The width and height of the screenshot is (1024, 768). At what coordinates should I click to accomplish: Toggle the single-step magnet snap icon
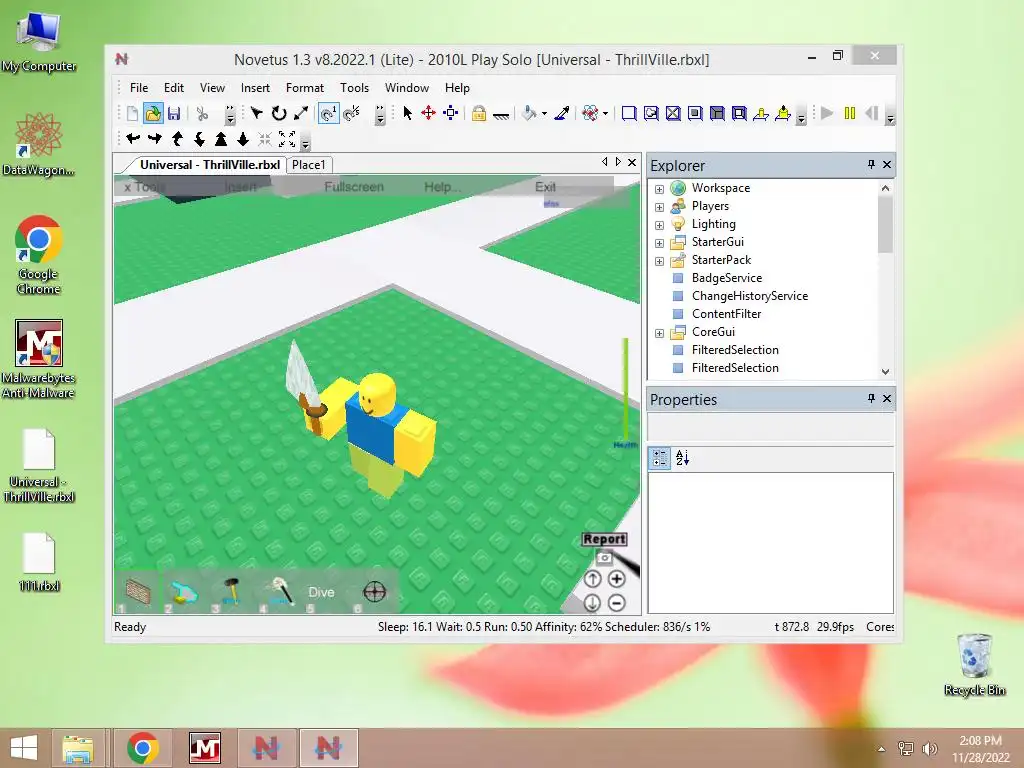(328, 114)
